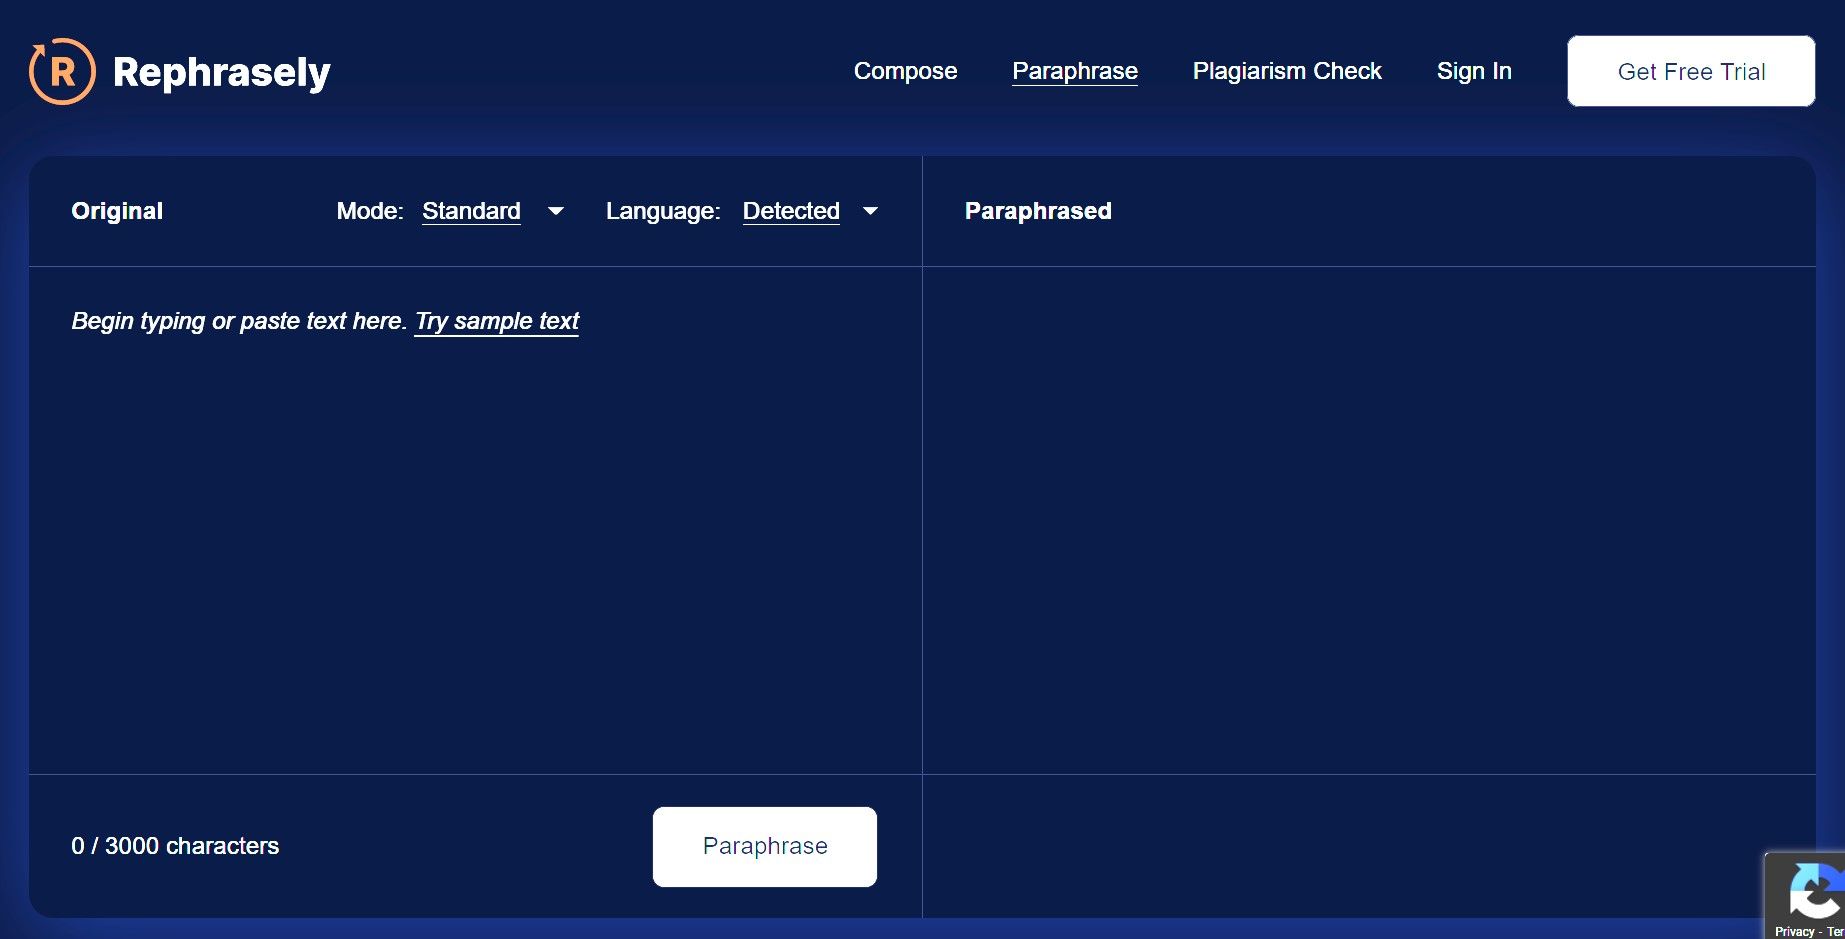1845x939 pixels.
Task: Click the "0 / 3000 characters" counter
Action: [x=175, y=846]
